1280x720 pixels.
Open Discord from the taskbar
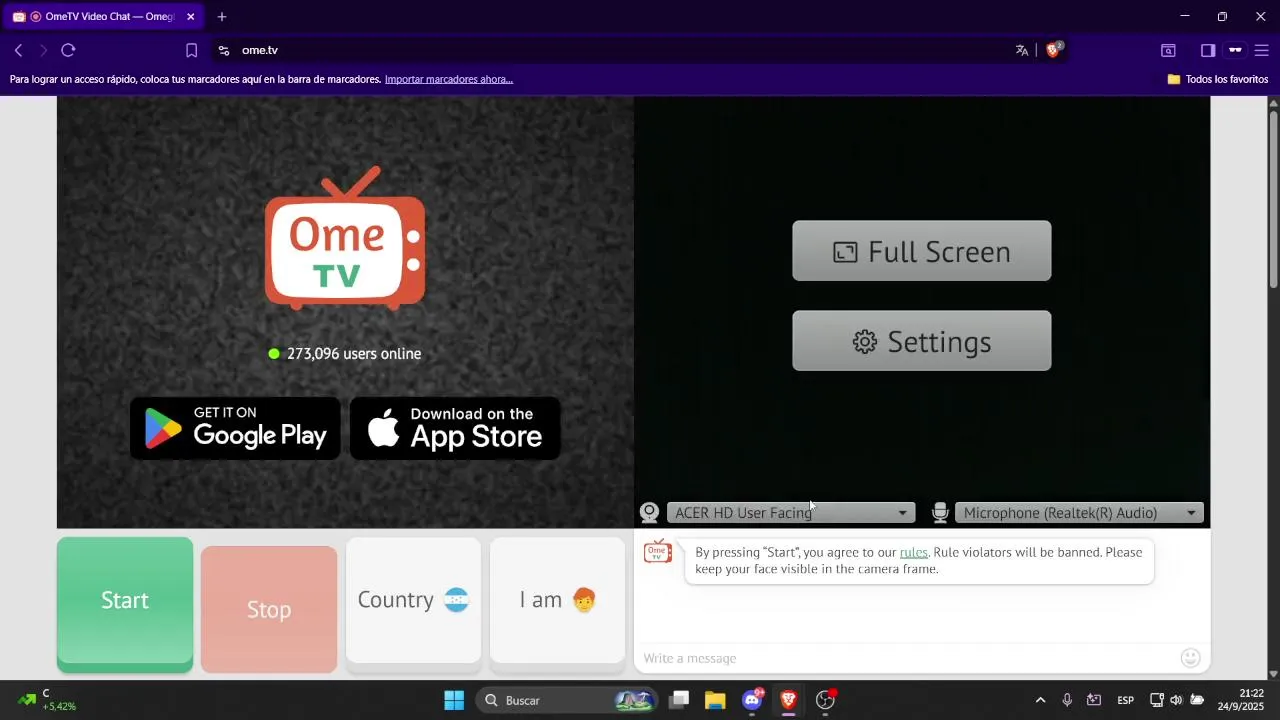coord(752,700)
